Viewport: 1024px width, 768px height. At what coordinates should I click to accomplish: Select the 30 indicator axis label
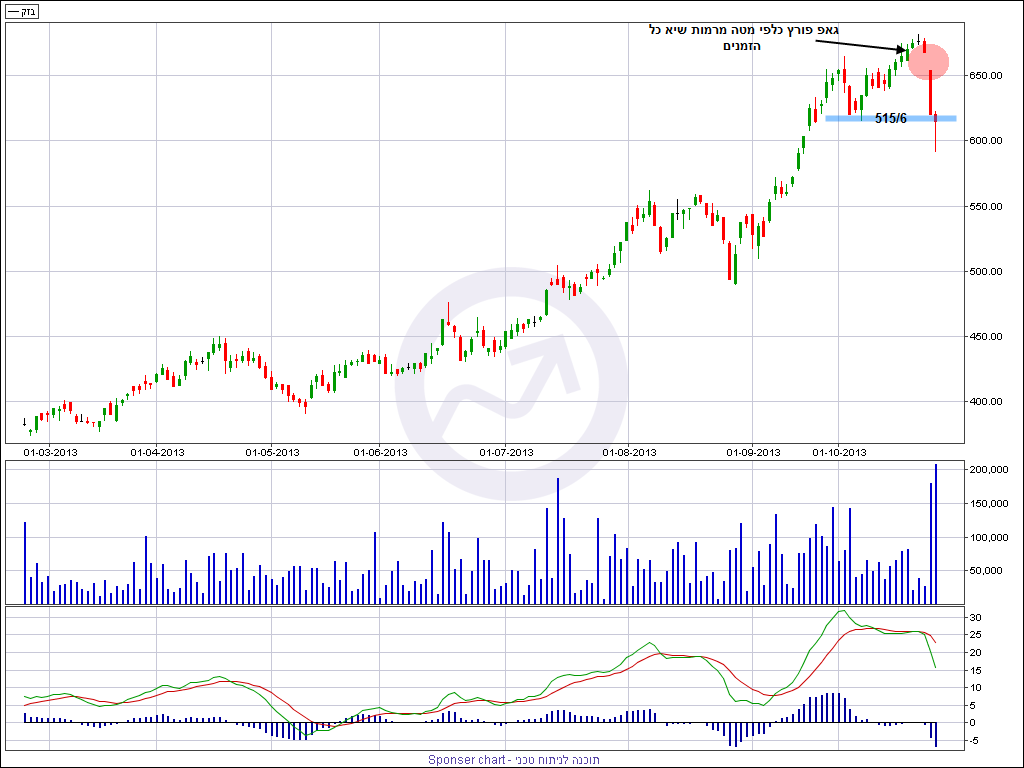975,618
